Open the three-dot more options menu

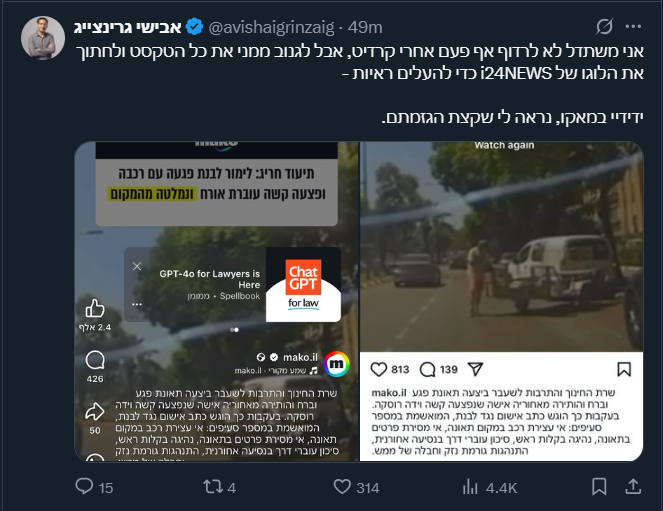click(x=633, y=27)
